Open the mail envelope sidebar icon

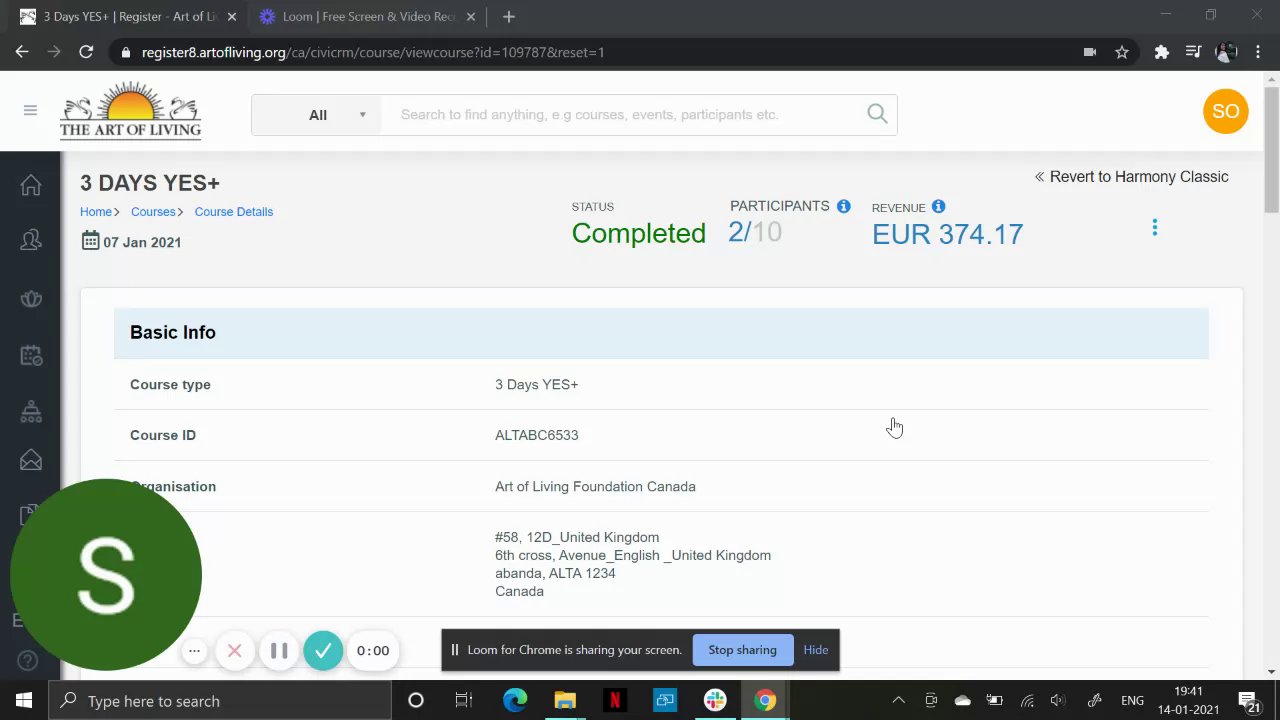click(x=31, y=460)
